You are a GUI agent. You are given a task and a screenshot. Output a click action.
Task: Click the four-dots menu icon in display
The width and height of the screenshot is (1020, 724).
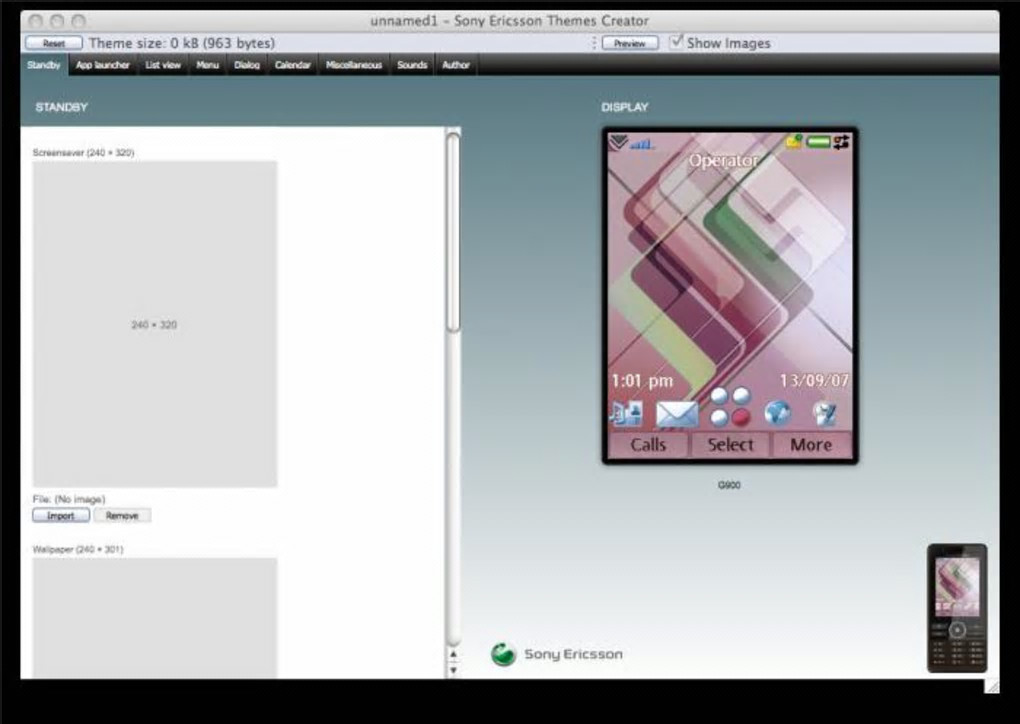pyautogui.click(x=730, y=407)
